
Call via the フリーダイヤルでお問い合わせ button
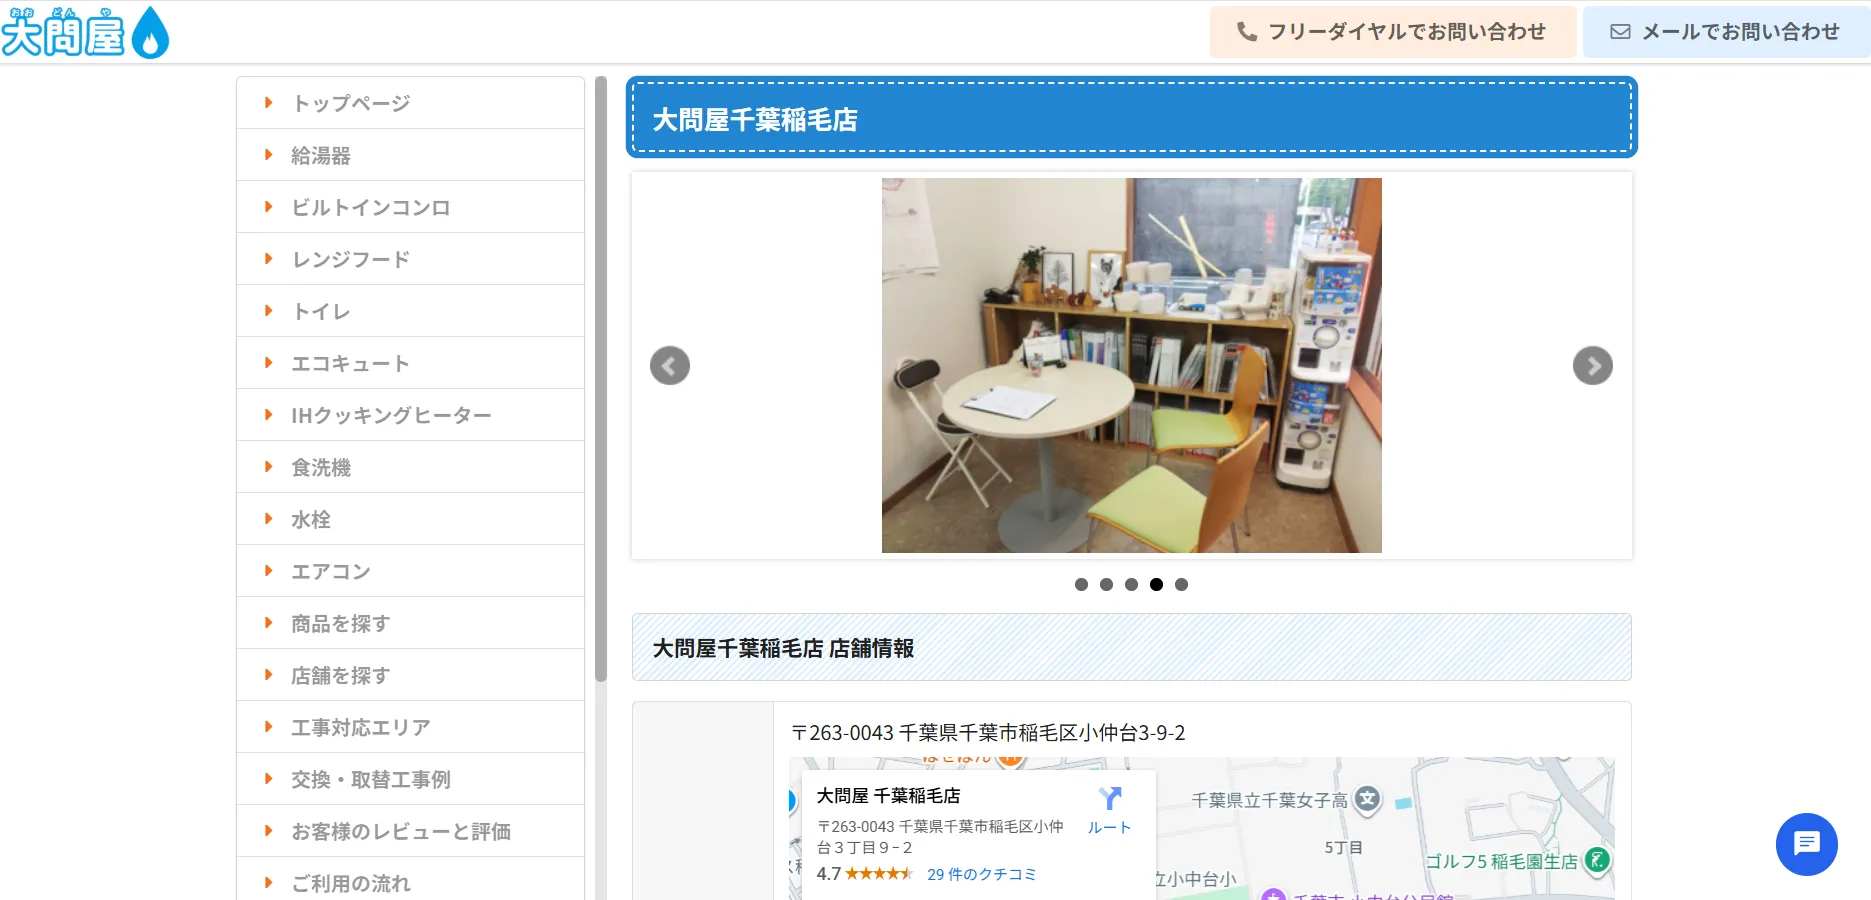coord(1393,32)
